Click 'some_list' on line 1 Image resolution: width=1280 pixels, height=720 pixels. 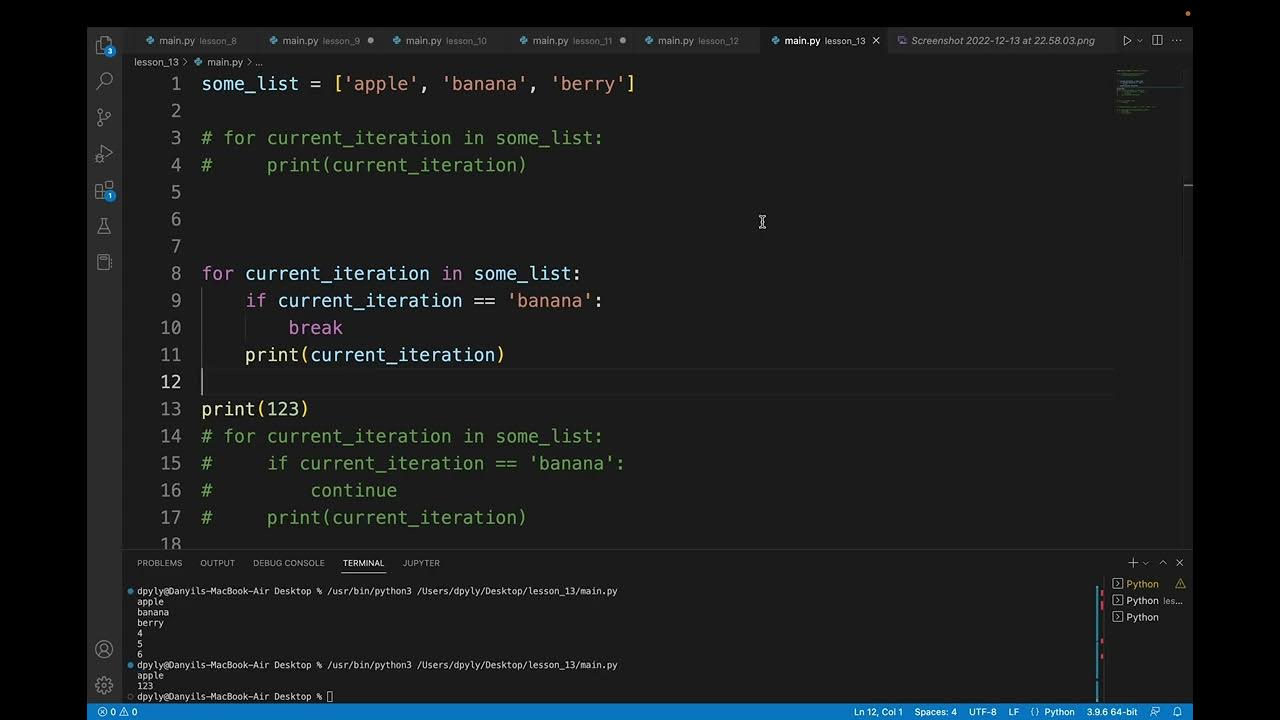point(250,84)
